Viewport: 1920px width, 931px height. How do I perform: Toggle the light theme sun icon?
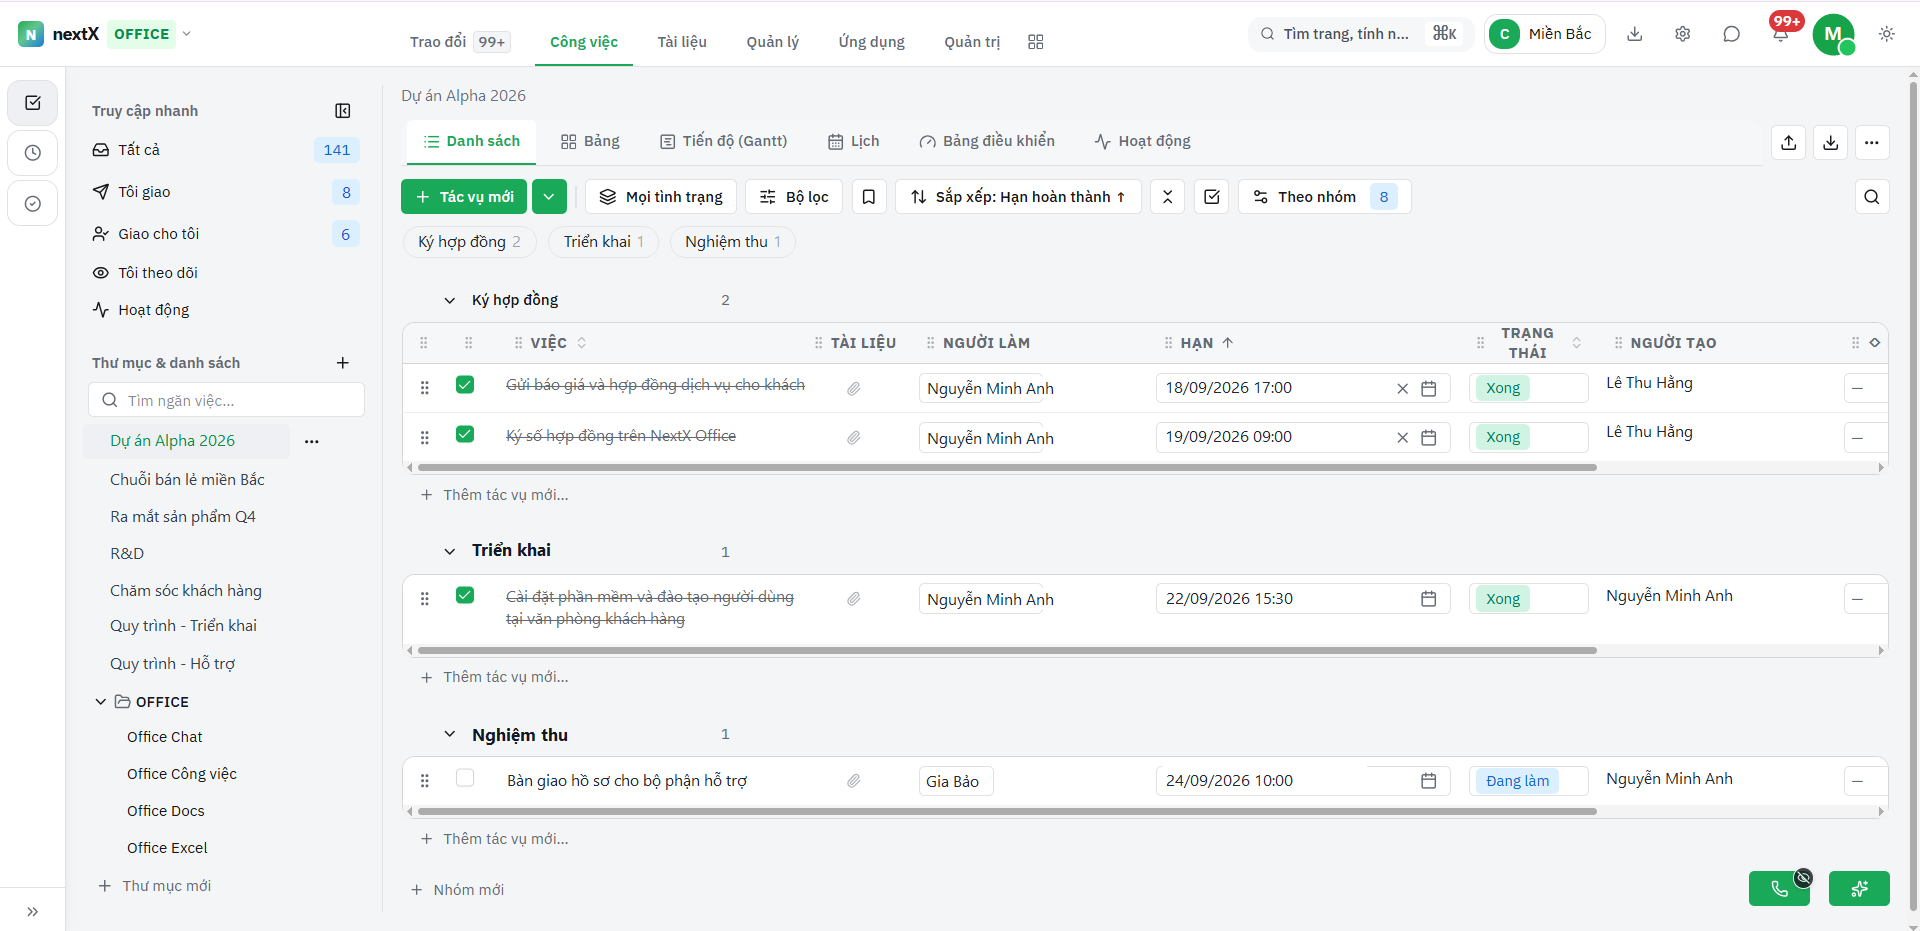coord(1887,34)
